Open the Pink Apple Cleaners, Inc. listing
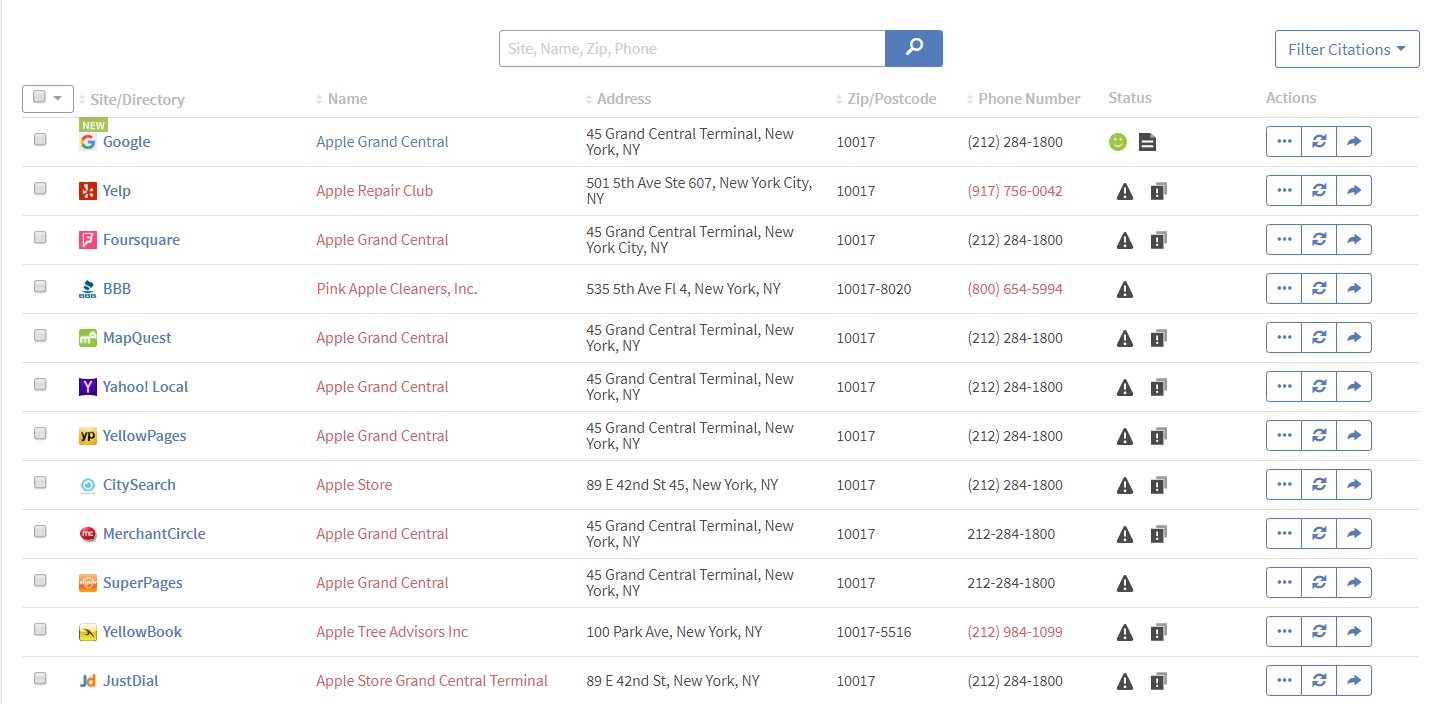 (397, 289)
